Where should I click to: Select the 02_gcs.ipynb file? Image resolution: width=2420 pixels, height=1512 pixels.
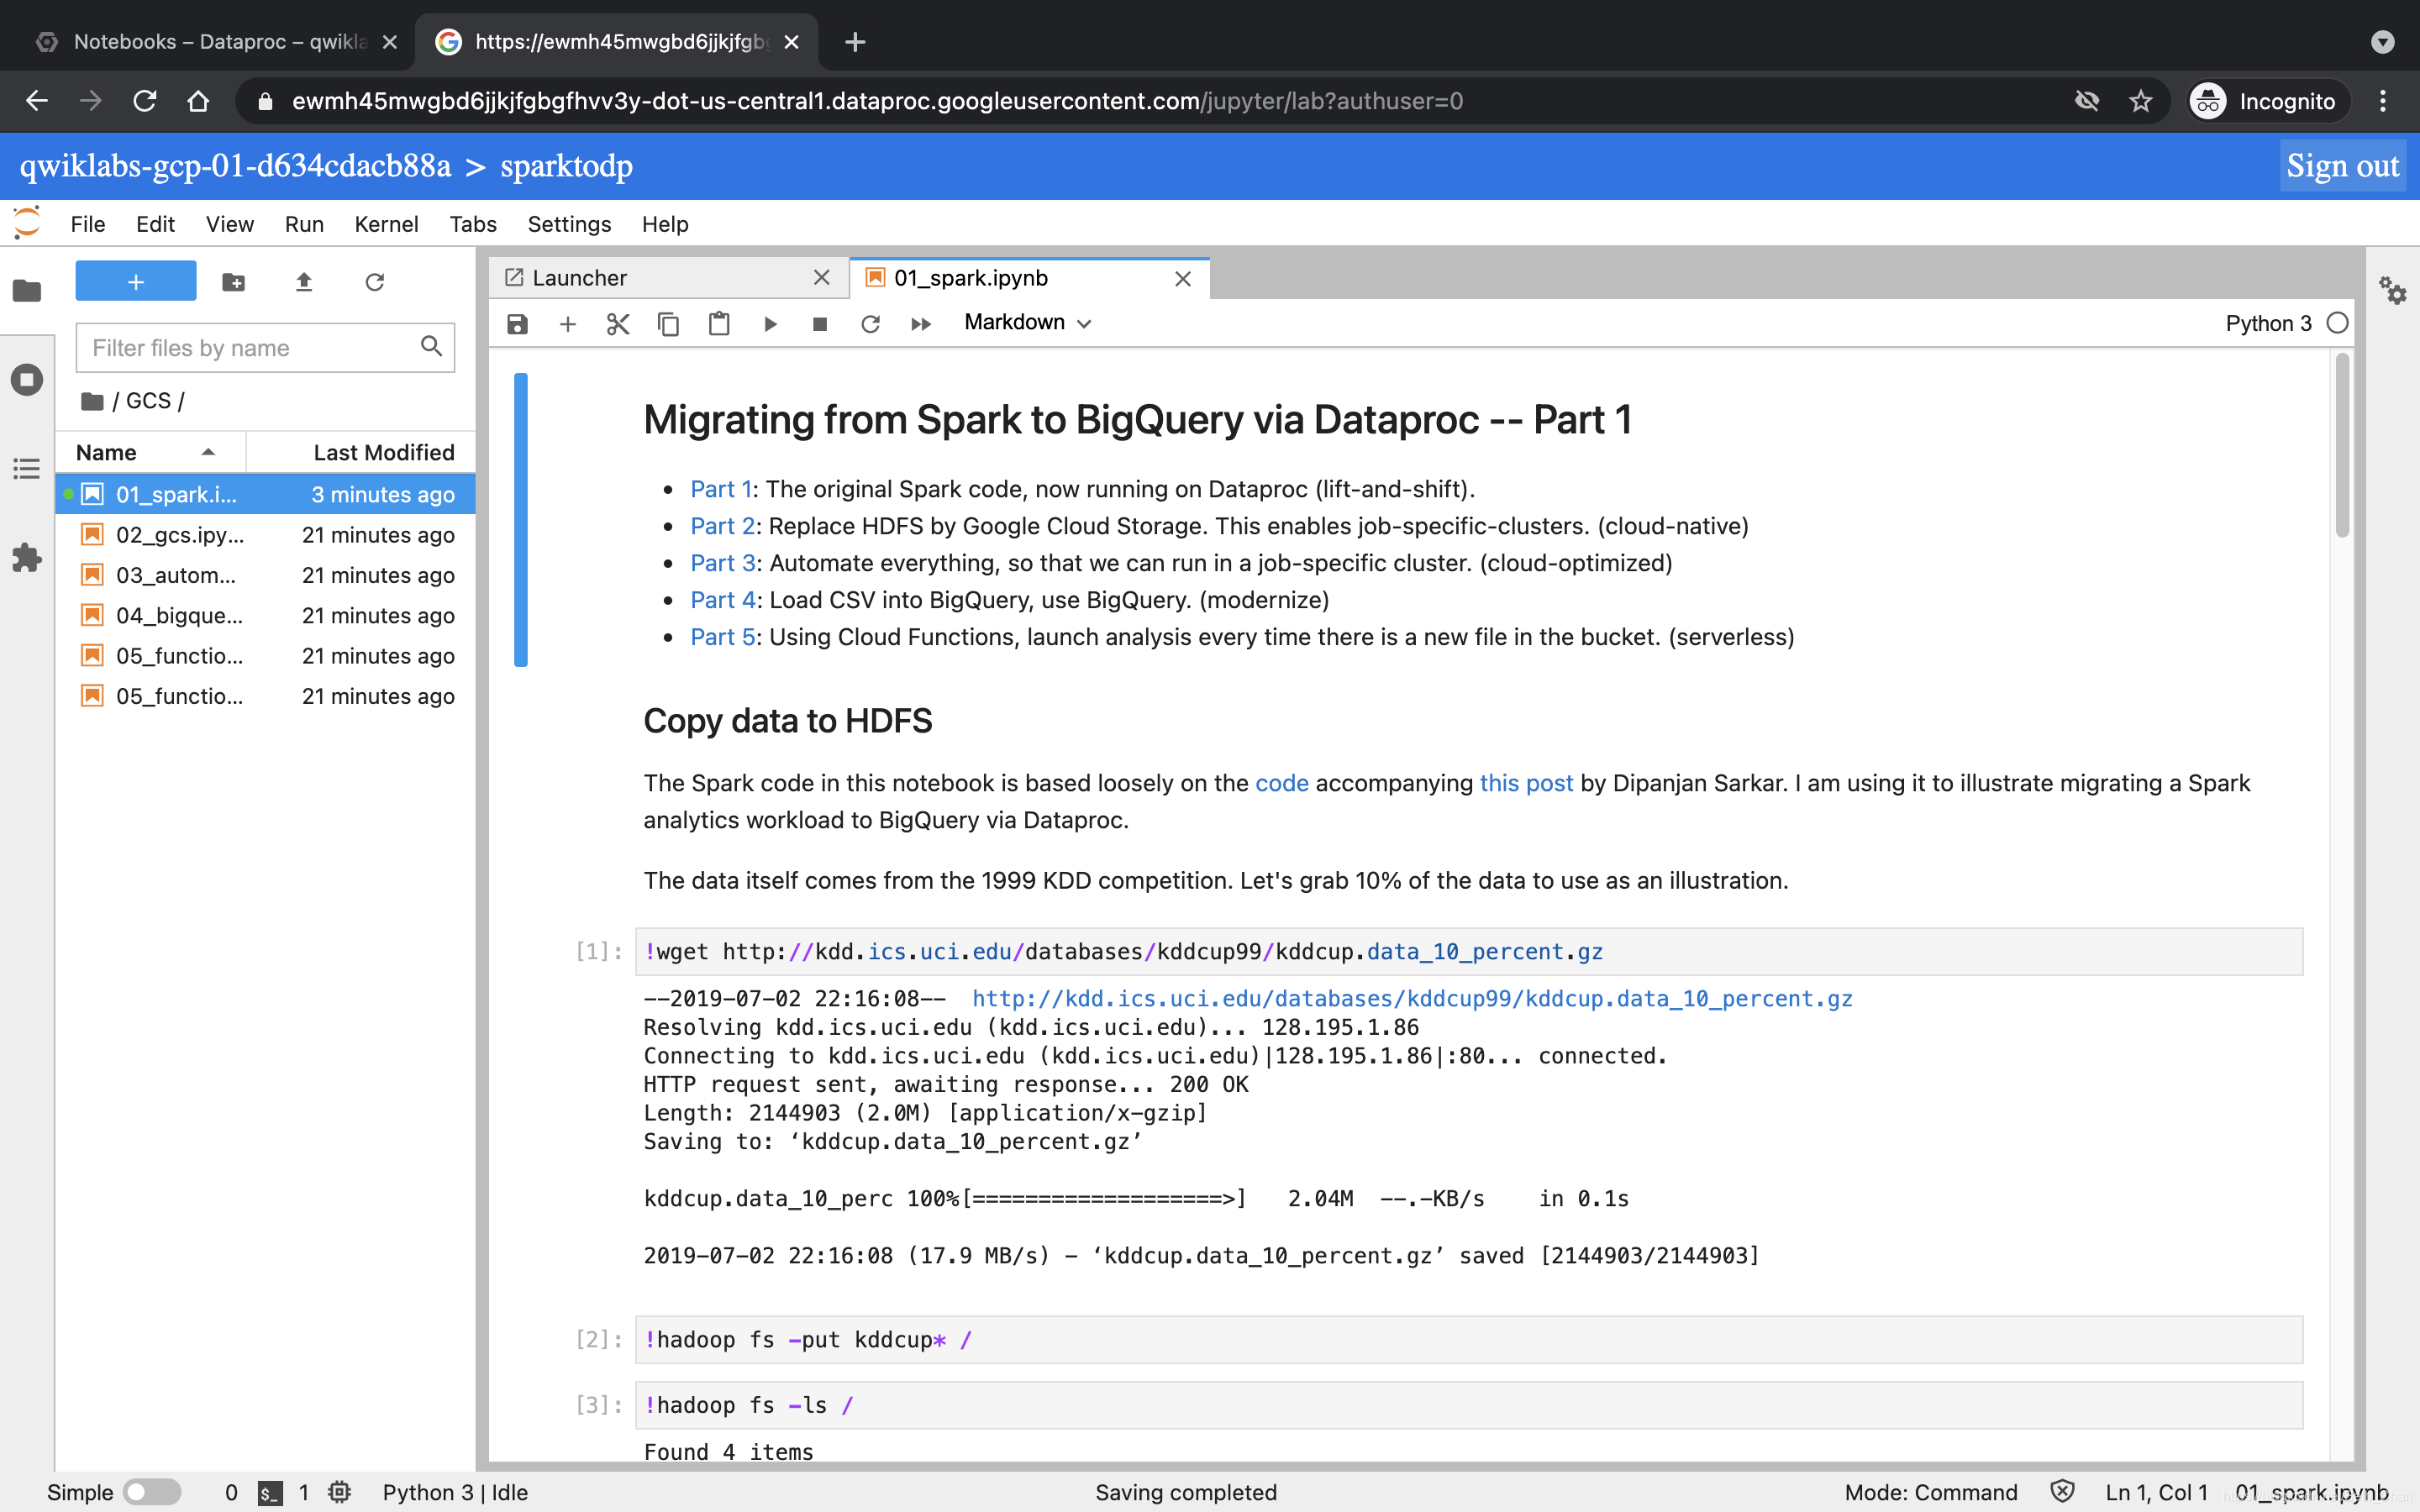[x=265, y=535]
